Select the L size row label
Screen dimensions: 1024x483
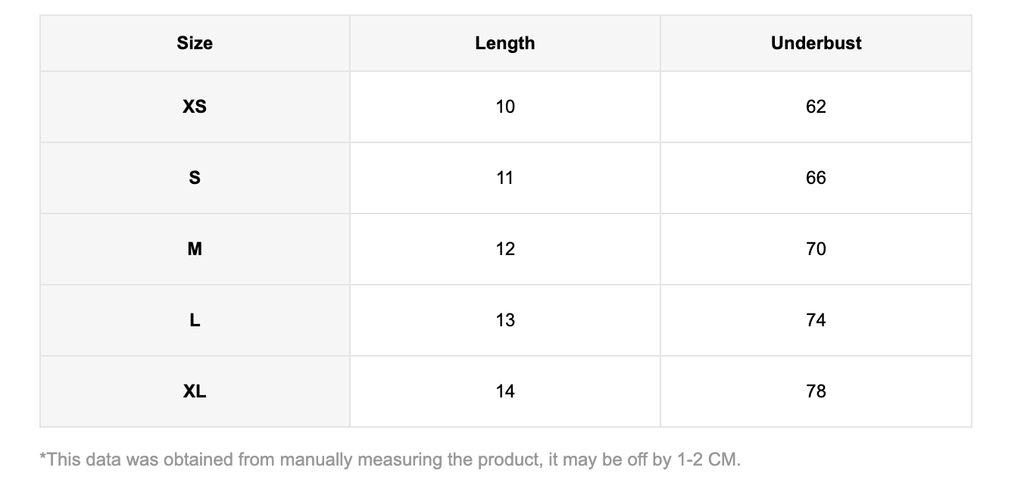pyautogui.click(x=195, y=320)
